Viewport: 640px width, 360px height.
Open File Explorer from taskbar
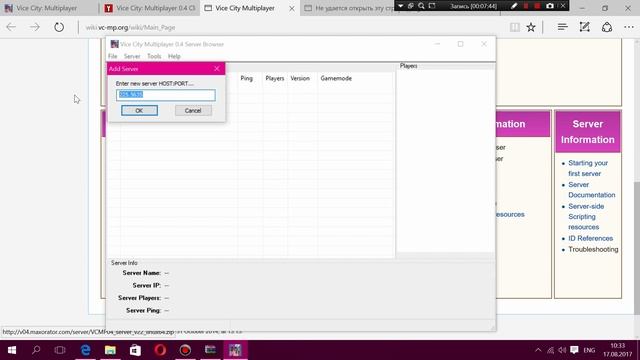tap(110, 350)
